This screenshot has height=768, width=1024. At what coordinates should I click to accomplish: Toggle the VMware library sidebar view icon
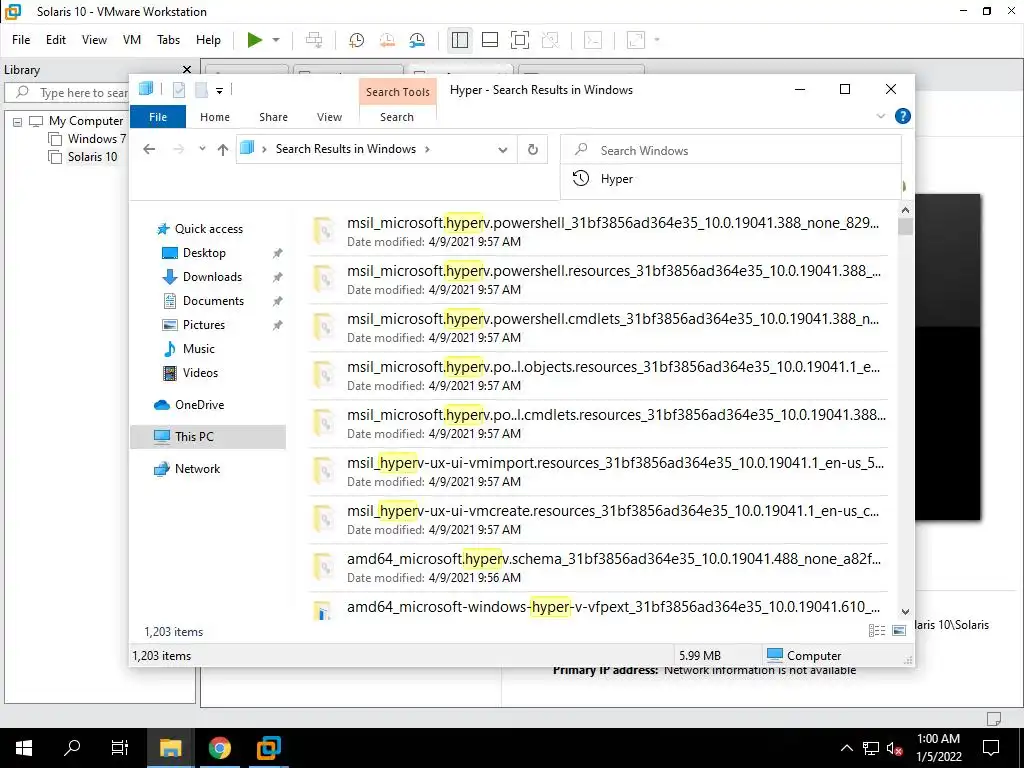460,40
